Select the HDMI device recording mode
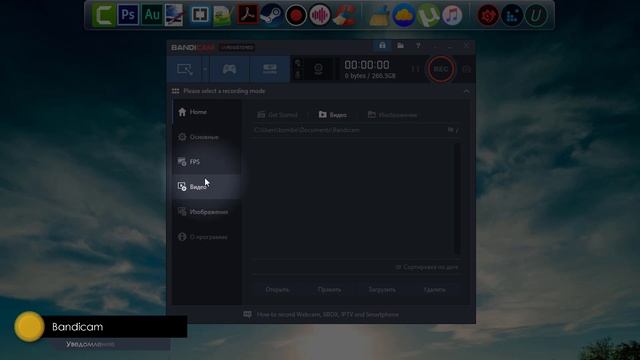The height and width of the screenshot is (360, 640). tap(270, 69)
